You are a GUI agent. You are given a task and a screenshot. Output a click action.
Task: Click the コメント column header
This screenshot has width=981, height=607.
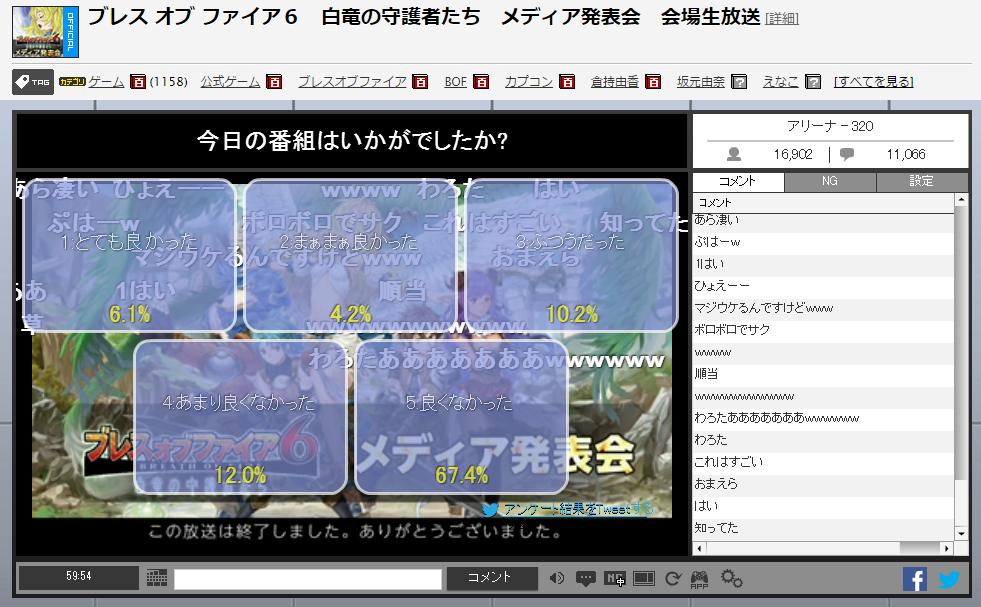[x=823, y=203]
